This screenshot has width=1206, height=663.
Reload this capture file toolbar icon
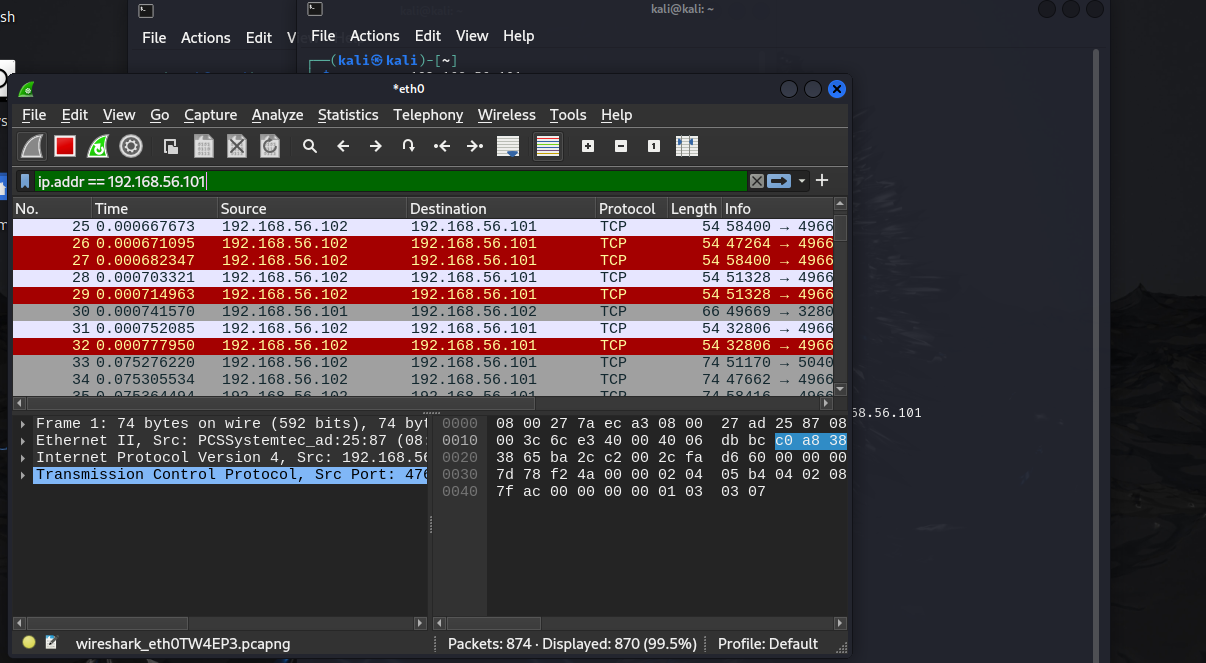[270, 146]
